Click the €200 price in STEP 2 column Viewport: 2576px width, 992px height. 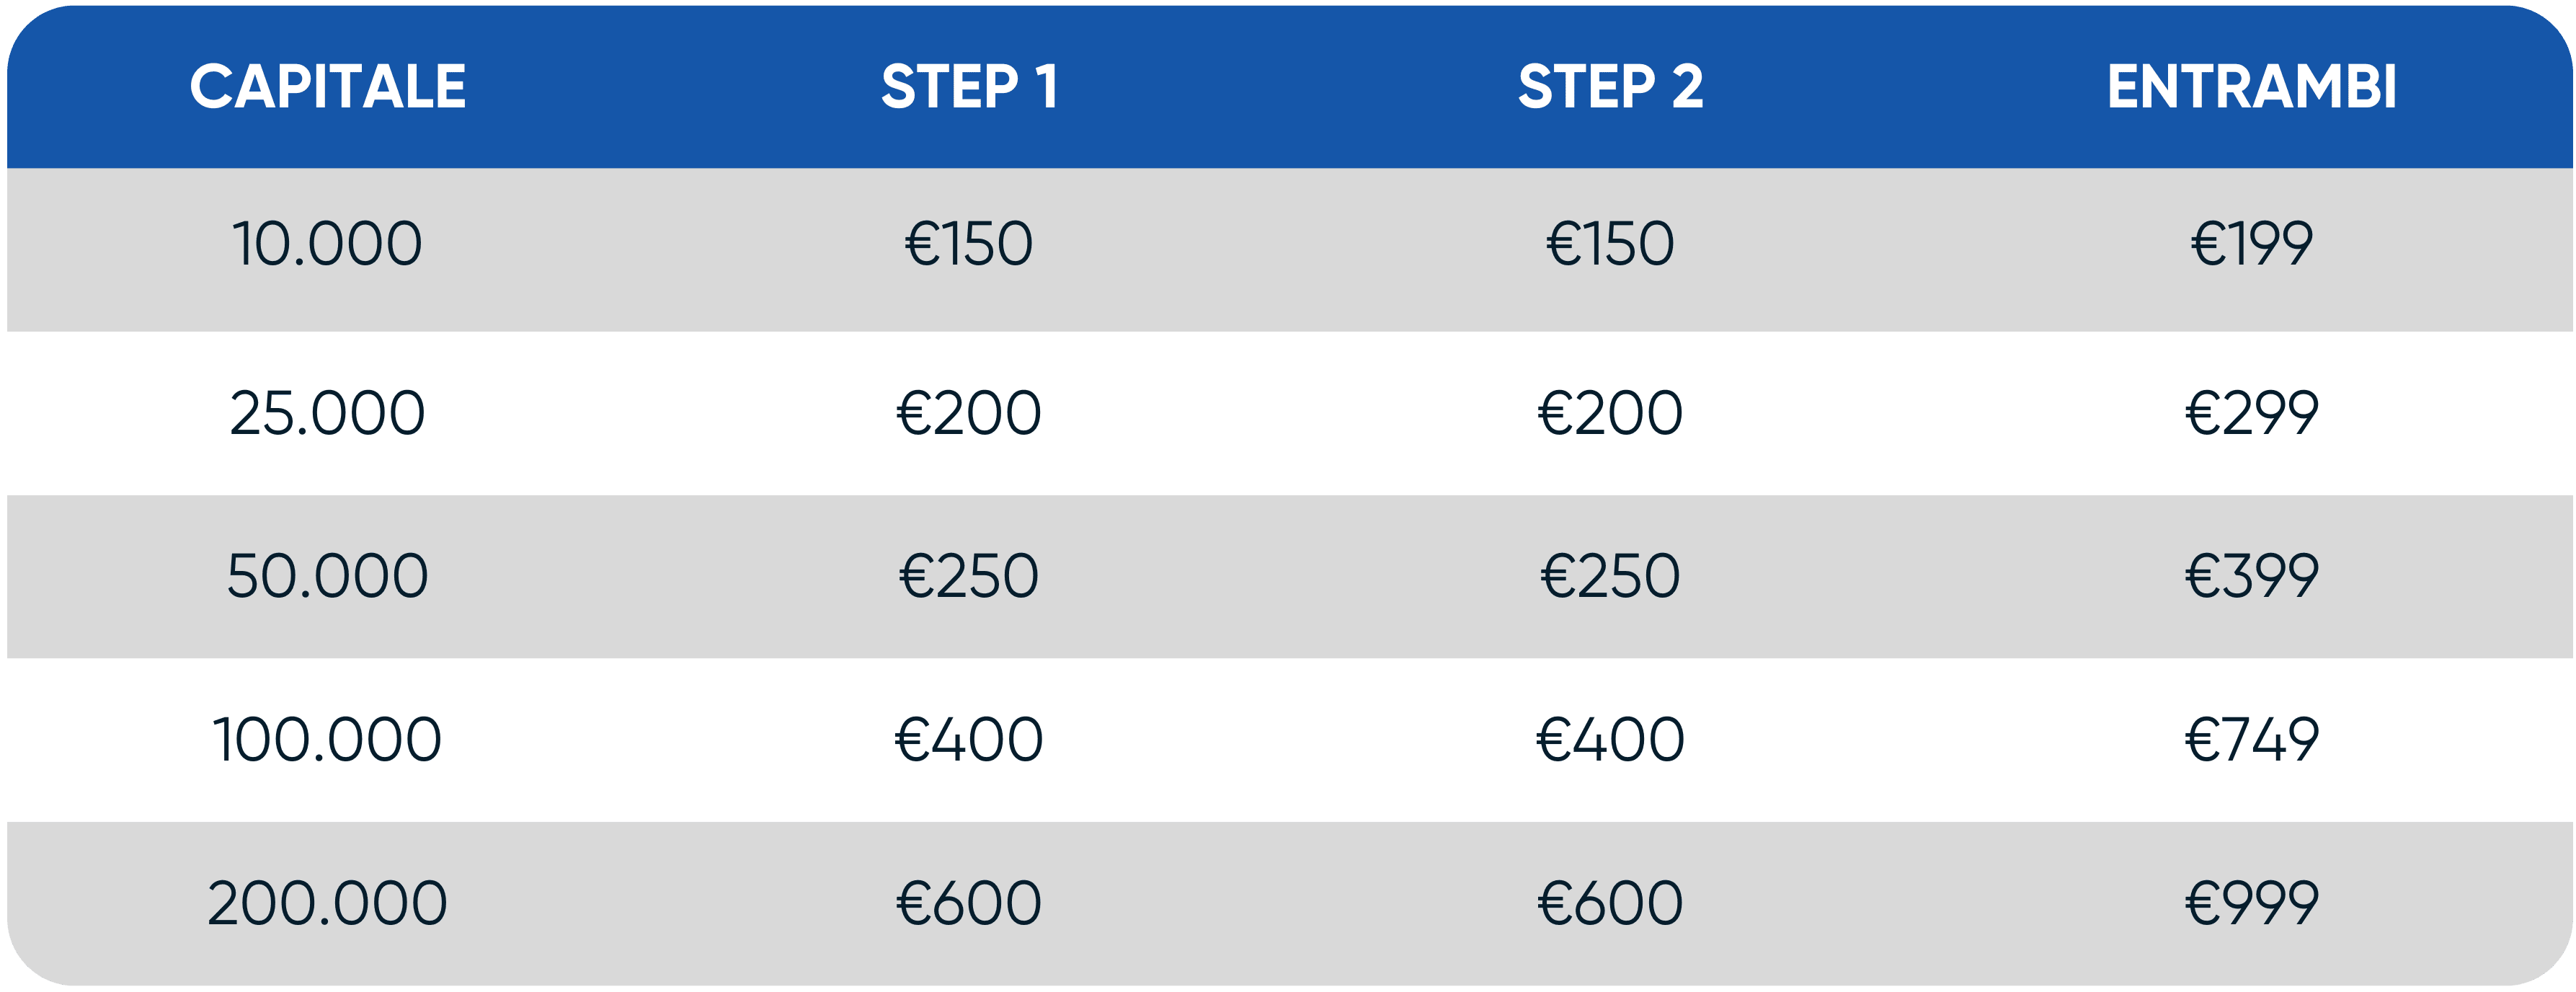1610,413
